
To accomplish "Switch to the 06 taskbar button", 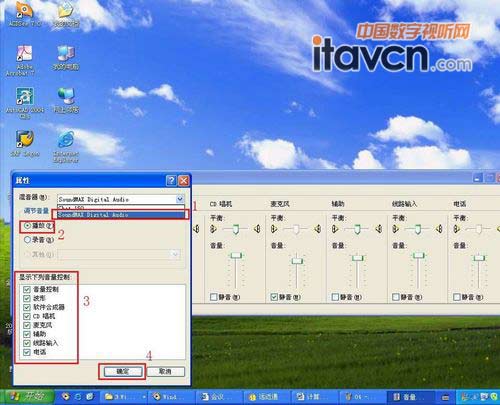I will tap(363, 397).
